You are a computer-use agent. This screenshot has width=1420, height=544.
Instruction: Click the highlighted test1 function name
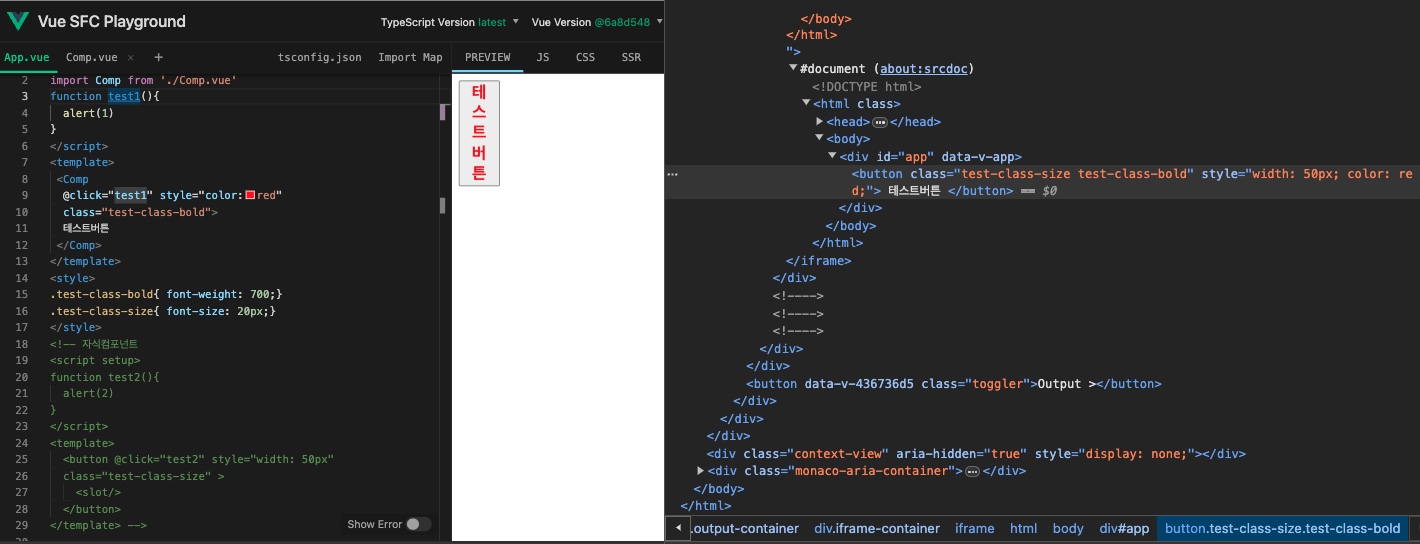[125, 96]
